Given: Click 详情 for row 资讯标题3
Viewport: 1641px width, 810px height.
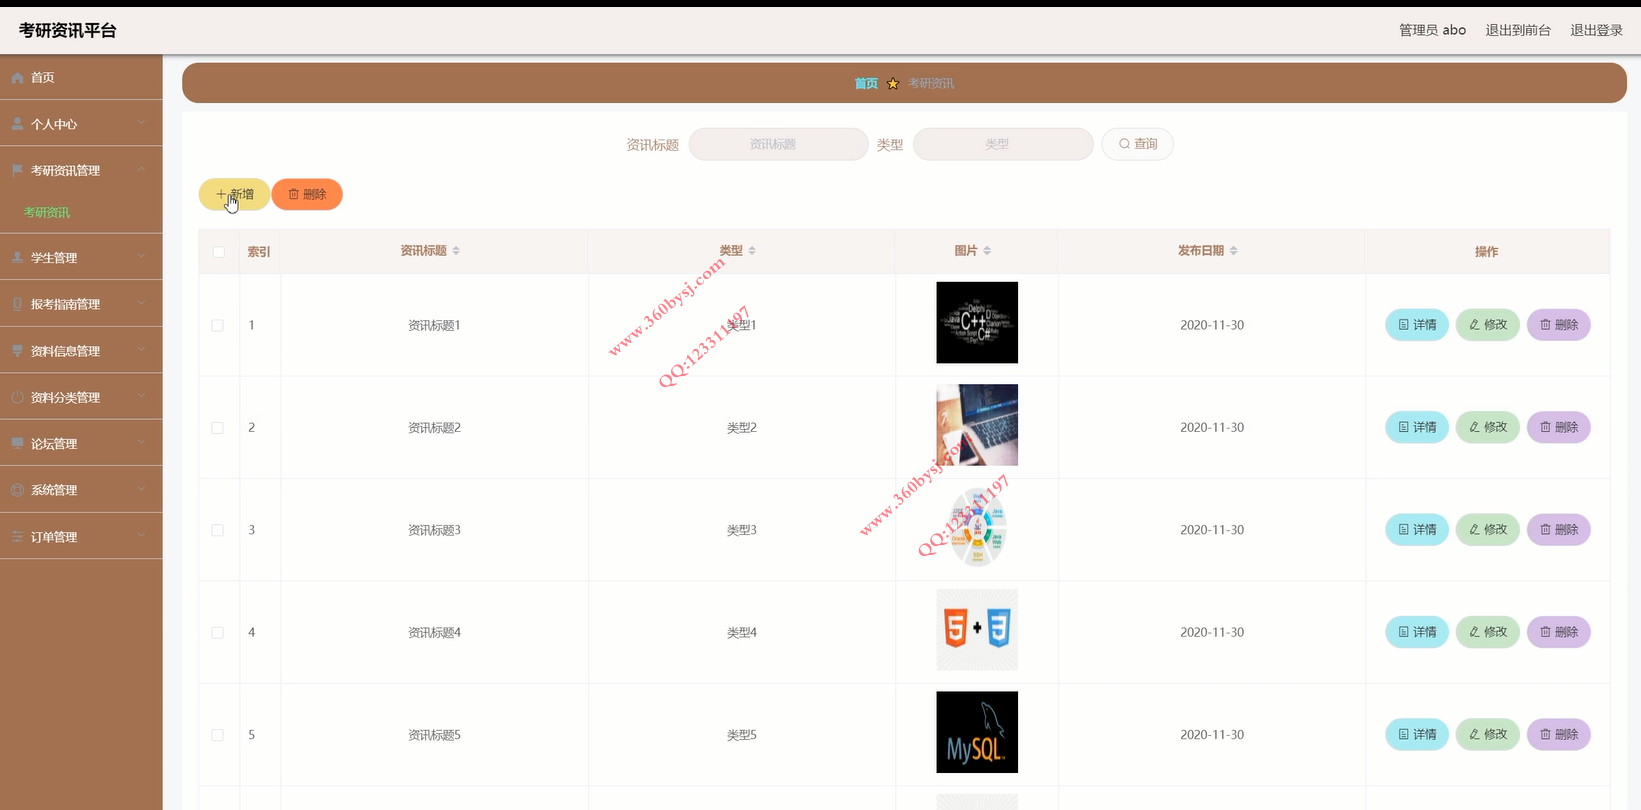Looking at the screenshot, I should coord(1417,530).
